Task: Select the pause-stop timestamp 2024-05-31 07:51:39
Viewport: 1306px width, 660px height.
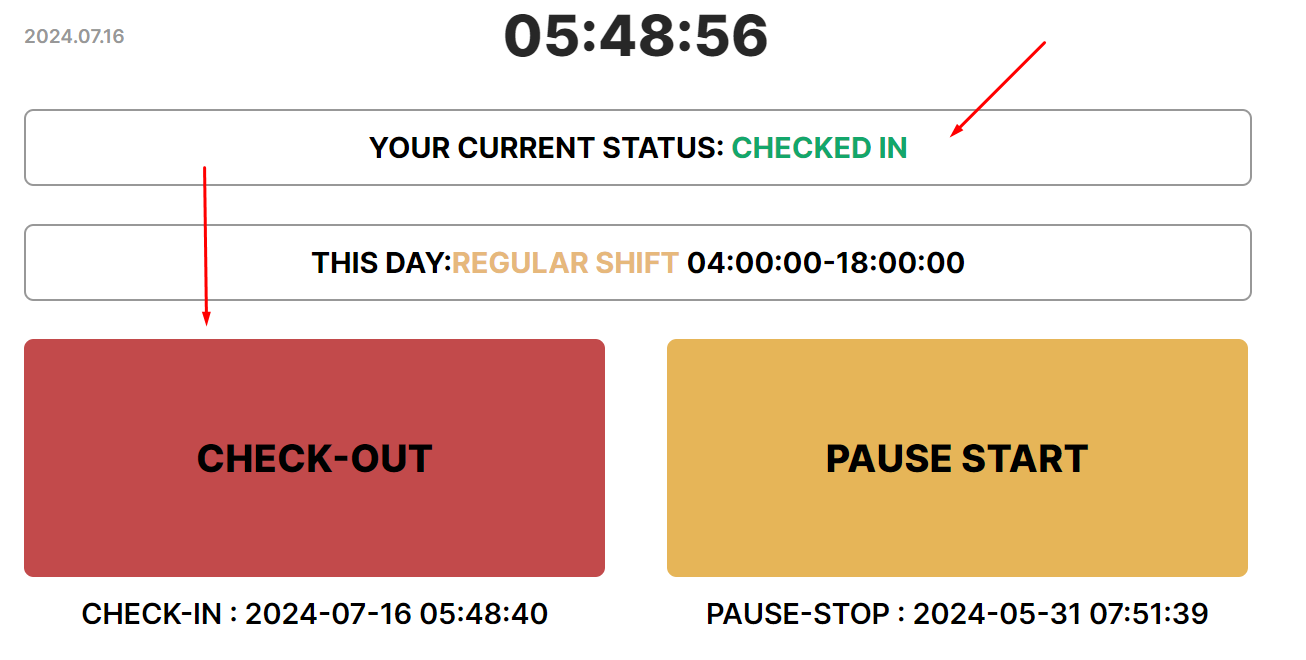Action: pos(1060,613)
